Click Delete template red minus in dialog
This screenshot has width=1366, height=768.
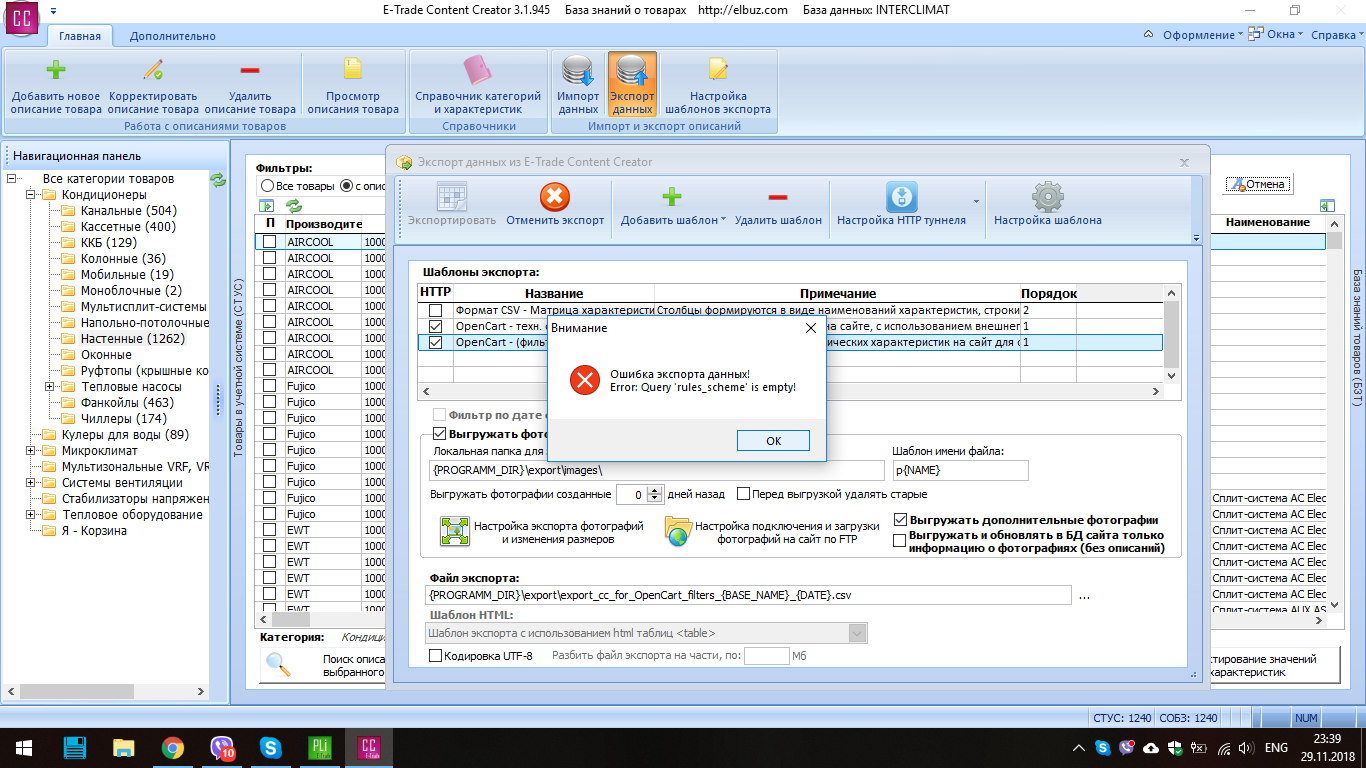778,197
